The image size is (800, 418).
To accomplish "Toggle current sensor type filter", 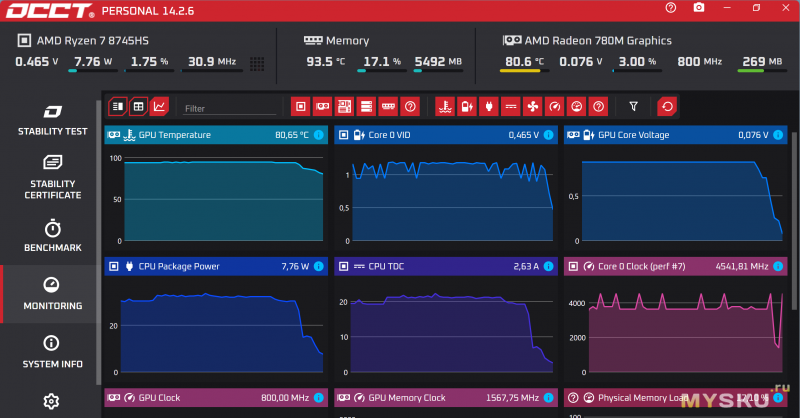I will coord(511,107).
